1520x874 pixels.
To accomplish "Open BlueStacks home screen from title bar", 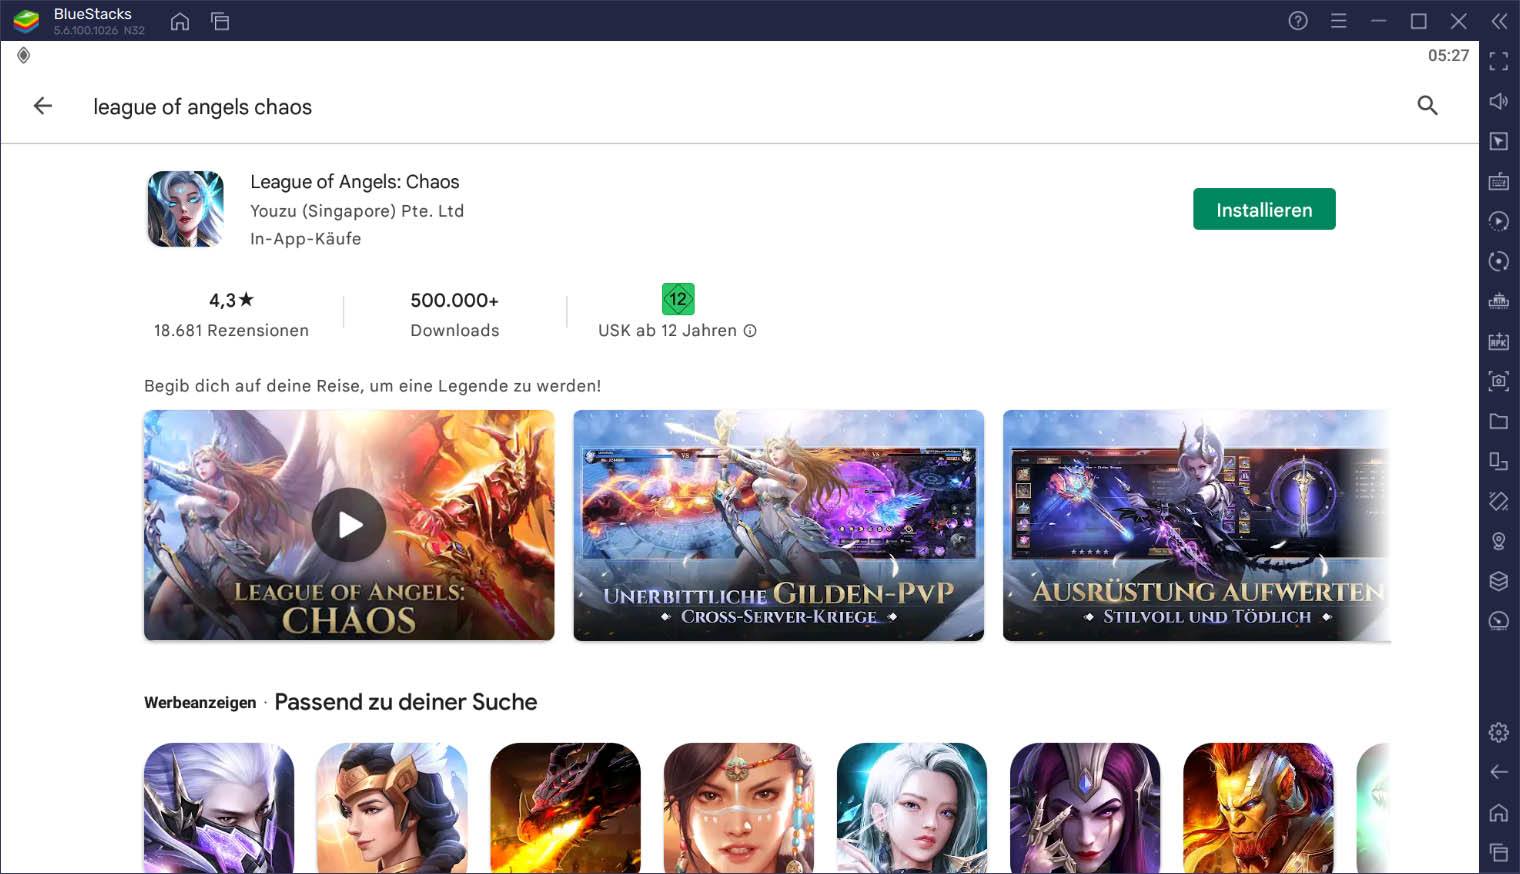I will 180,21.
